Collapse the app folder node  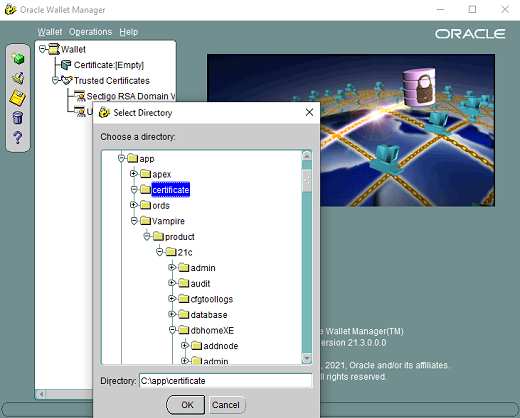point(121,158)
